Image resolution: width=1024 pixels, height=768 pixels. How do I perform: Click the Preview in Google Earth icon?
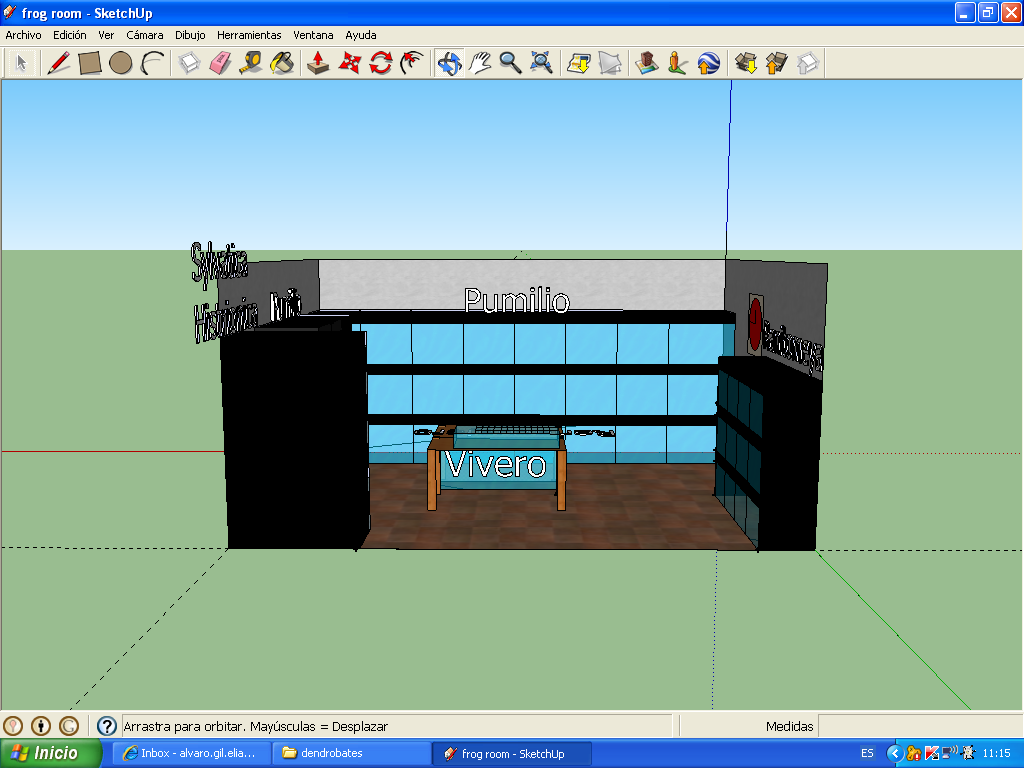708,63
